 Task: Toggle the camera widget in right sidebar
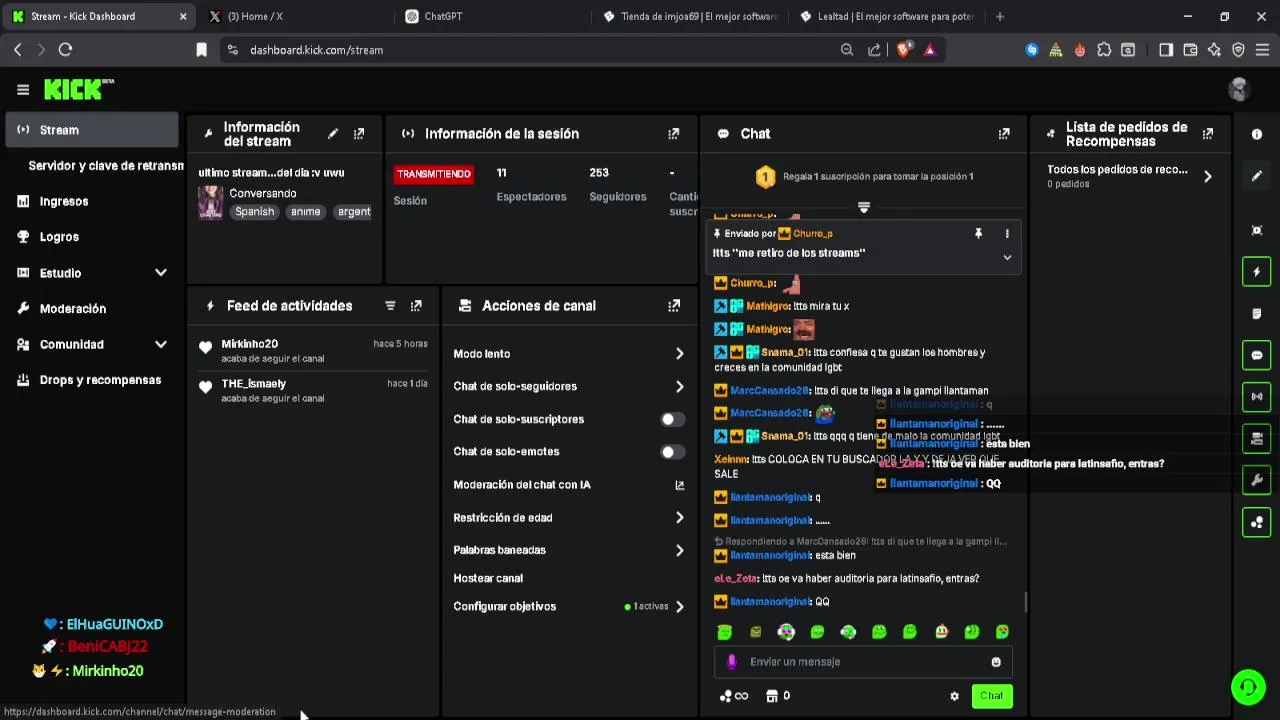tap(1257, 439)
